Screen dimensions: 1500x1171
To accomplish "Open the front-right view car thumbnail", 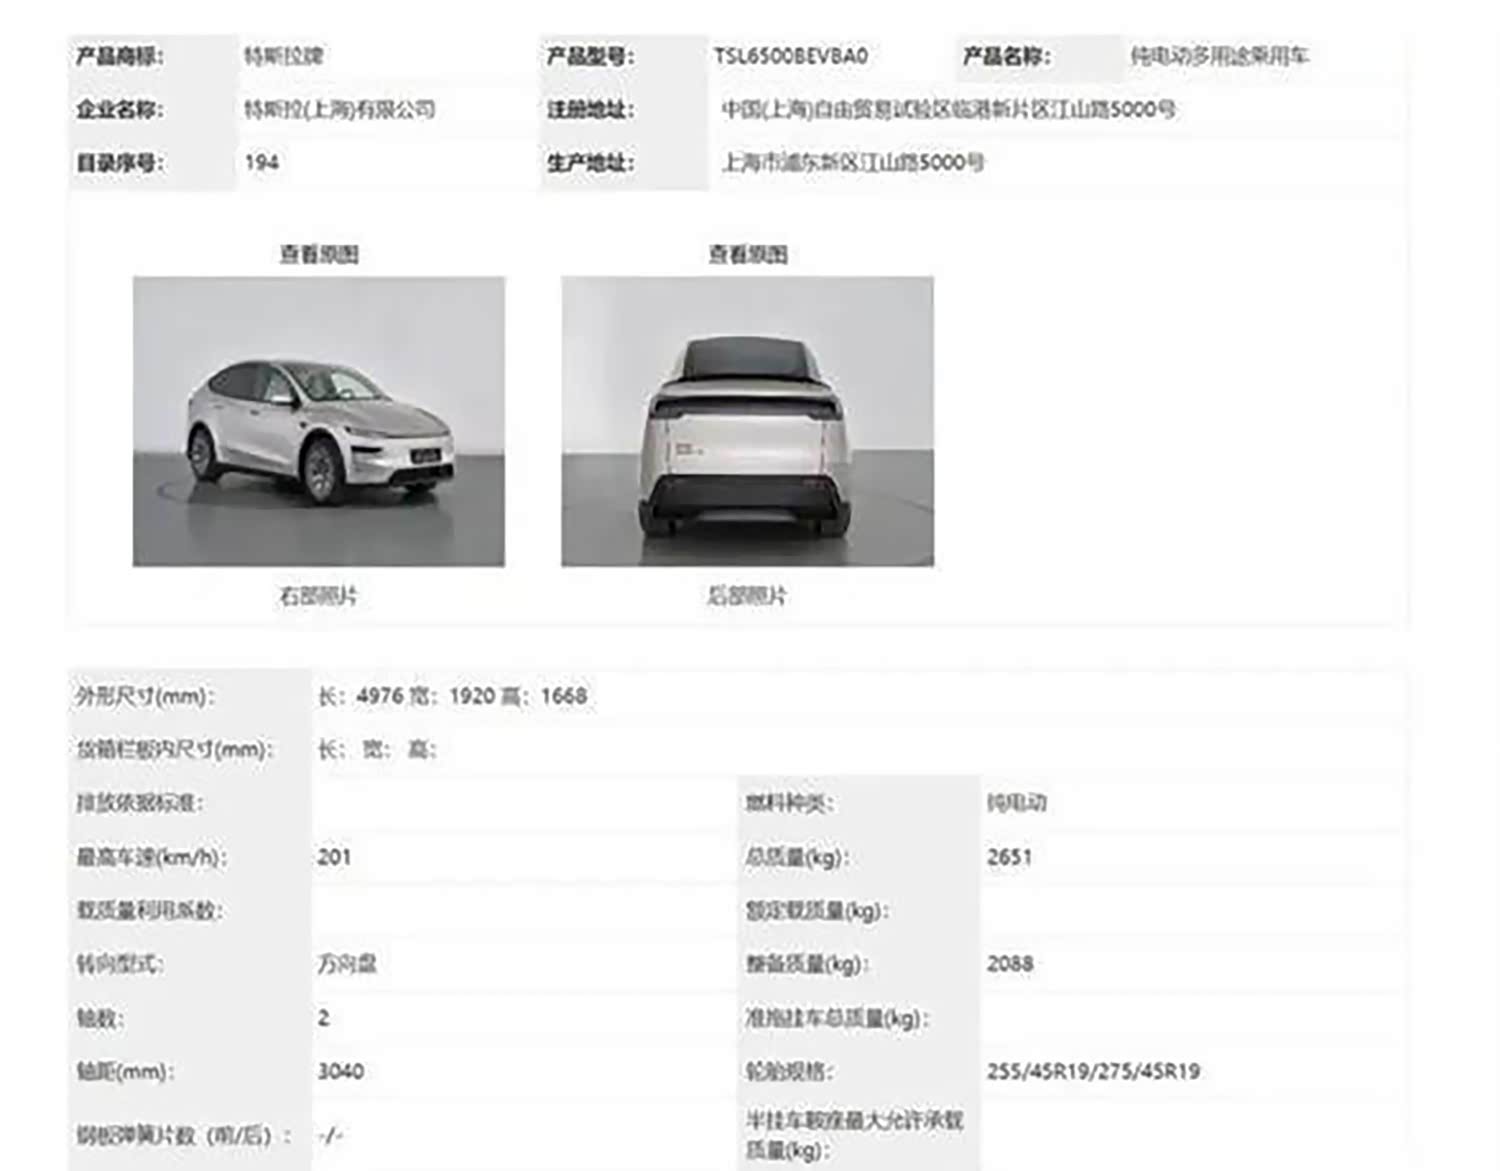I will pos(319,421).
